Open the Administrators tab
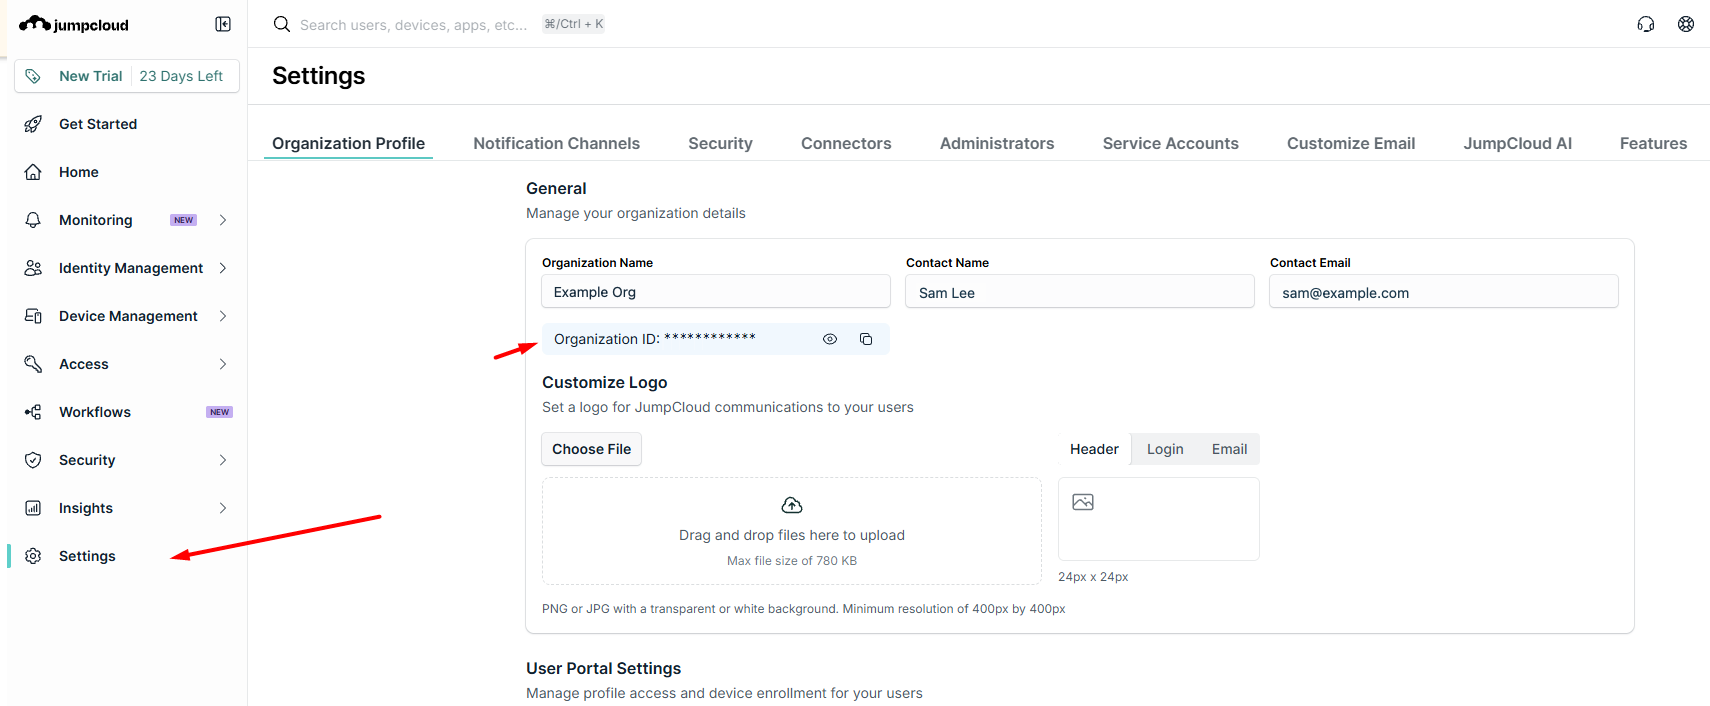This screenshot has width=1710, height=706. pyautogui.click(x=997, y=143)
